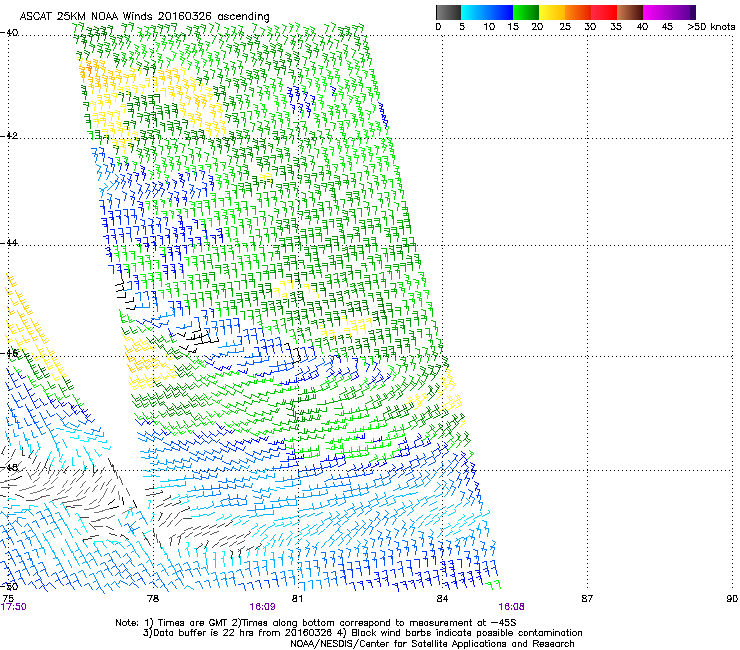This screenshot has width=740, height=650.
Task: Click the NOAA/NESDIS credit line
Action: tap(432, 644)
